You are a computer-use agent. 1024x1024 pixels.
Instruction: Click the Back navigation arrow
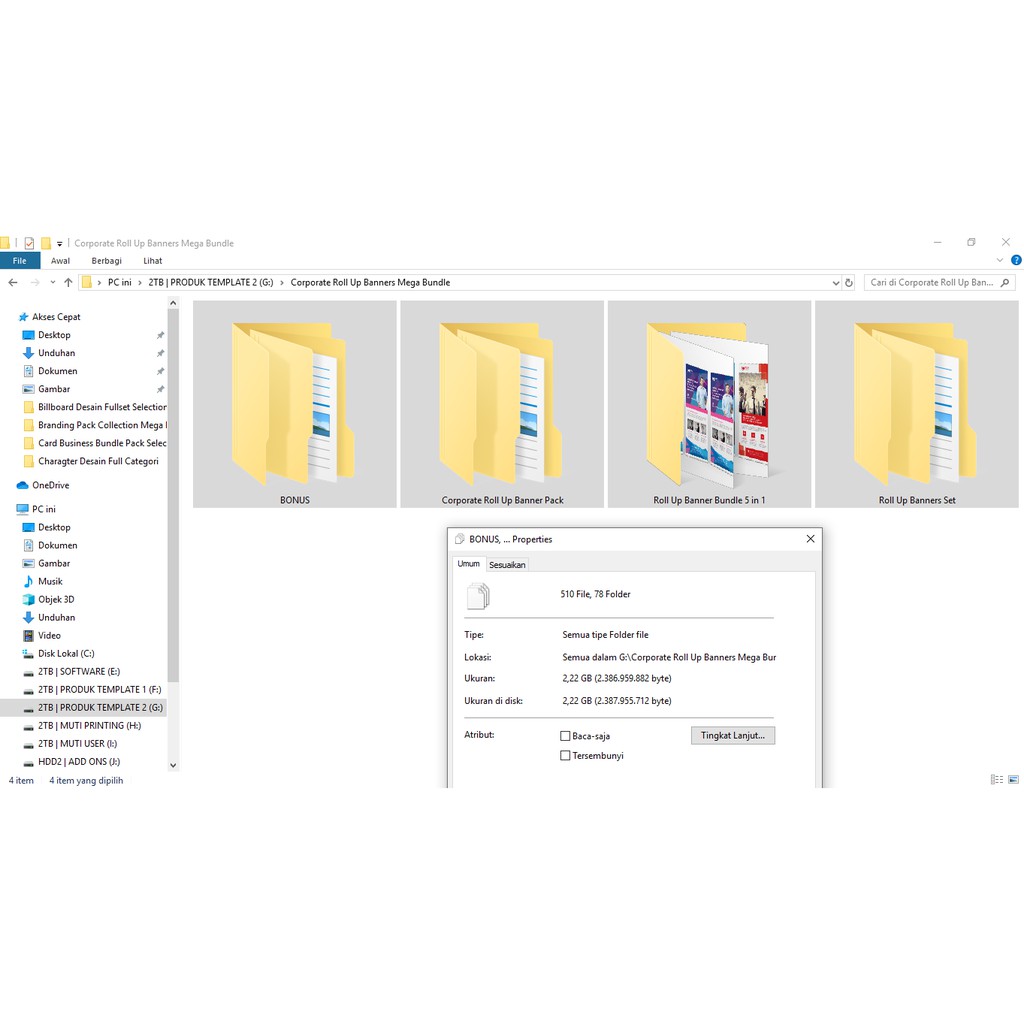pyautogui.click(x=12, y=283)
